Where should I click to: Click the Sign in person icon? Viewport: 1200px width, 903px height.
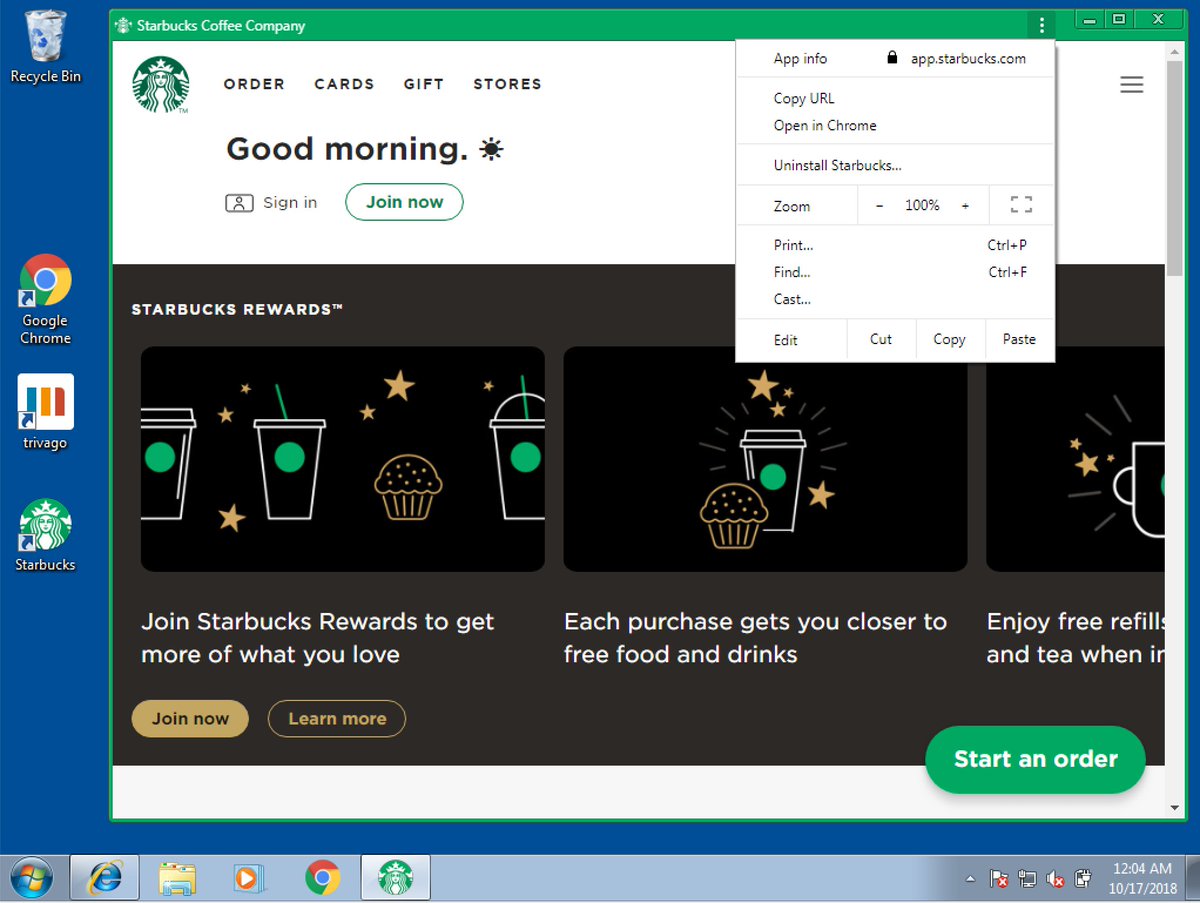(239, 203)
